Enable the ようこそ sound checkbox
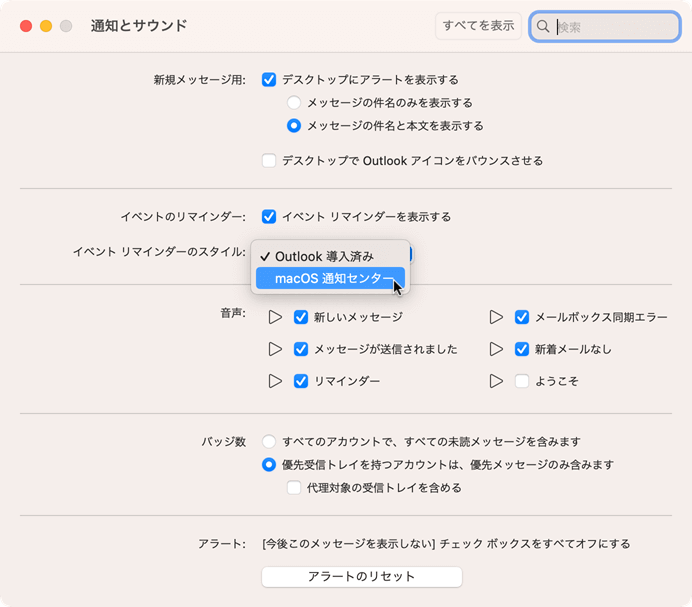Screen dimensions: 692x607 pos(522,381)
